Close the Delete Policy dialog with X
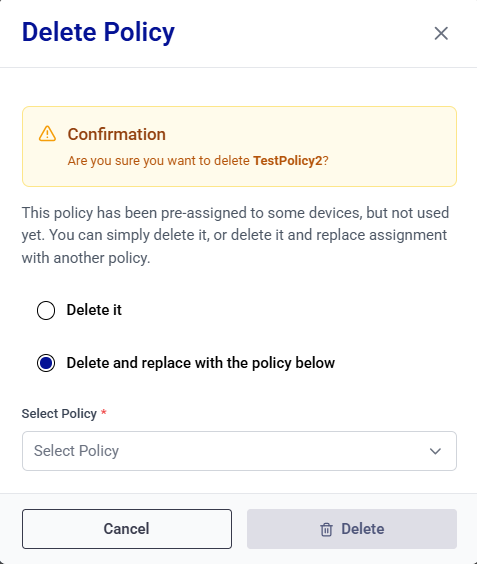The width and height of the screenshot is (477, 564). [x=441, y=33]
